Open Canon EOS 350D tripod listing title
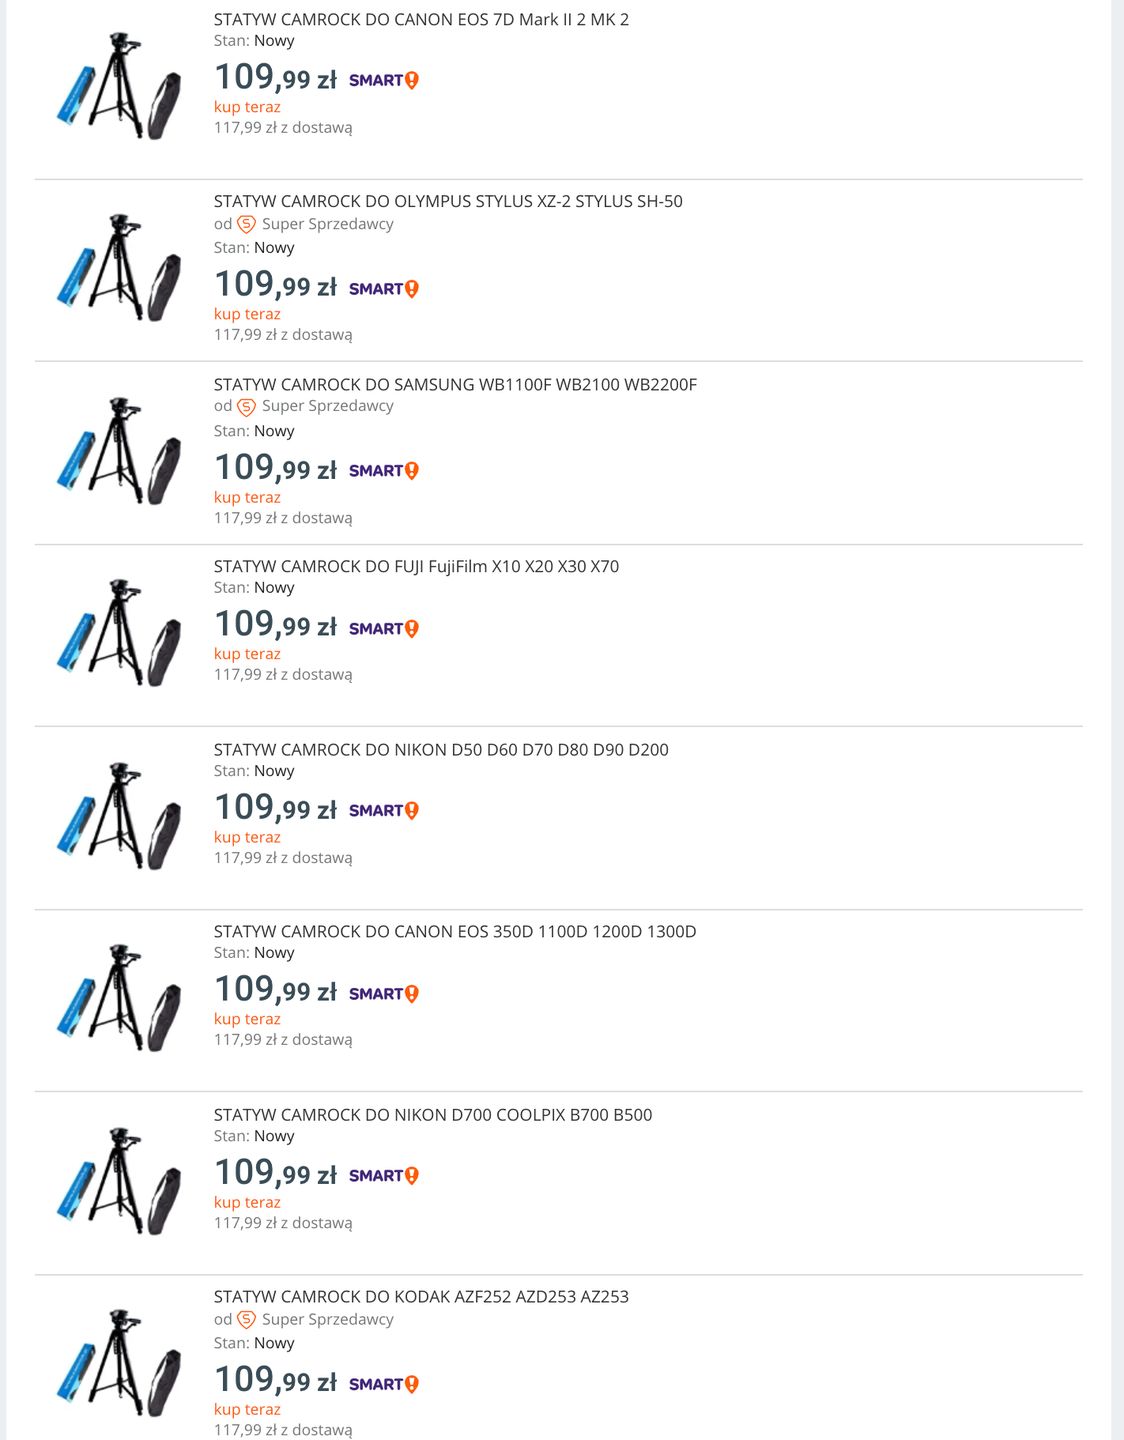The image size is (1124, 1440). [x=455, y=931]
